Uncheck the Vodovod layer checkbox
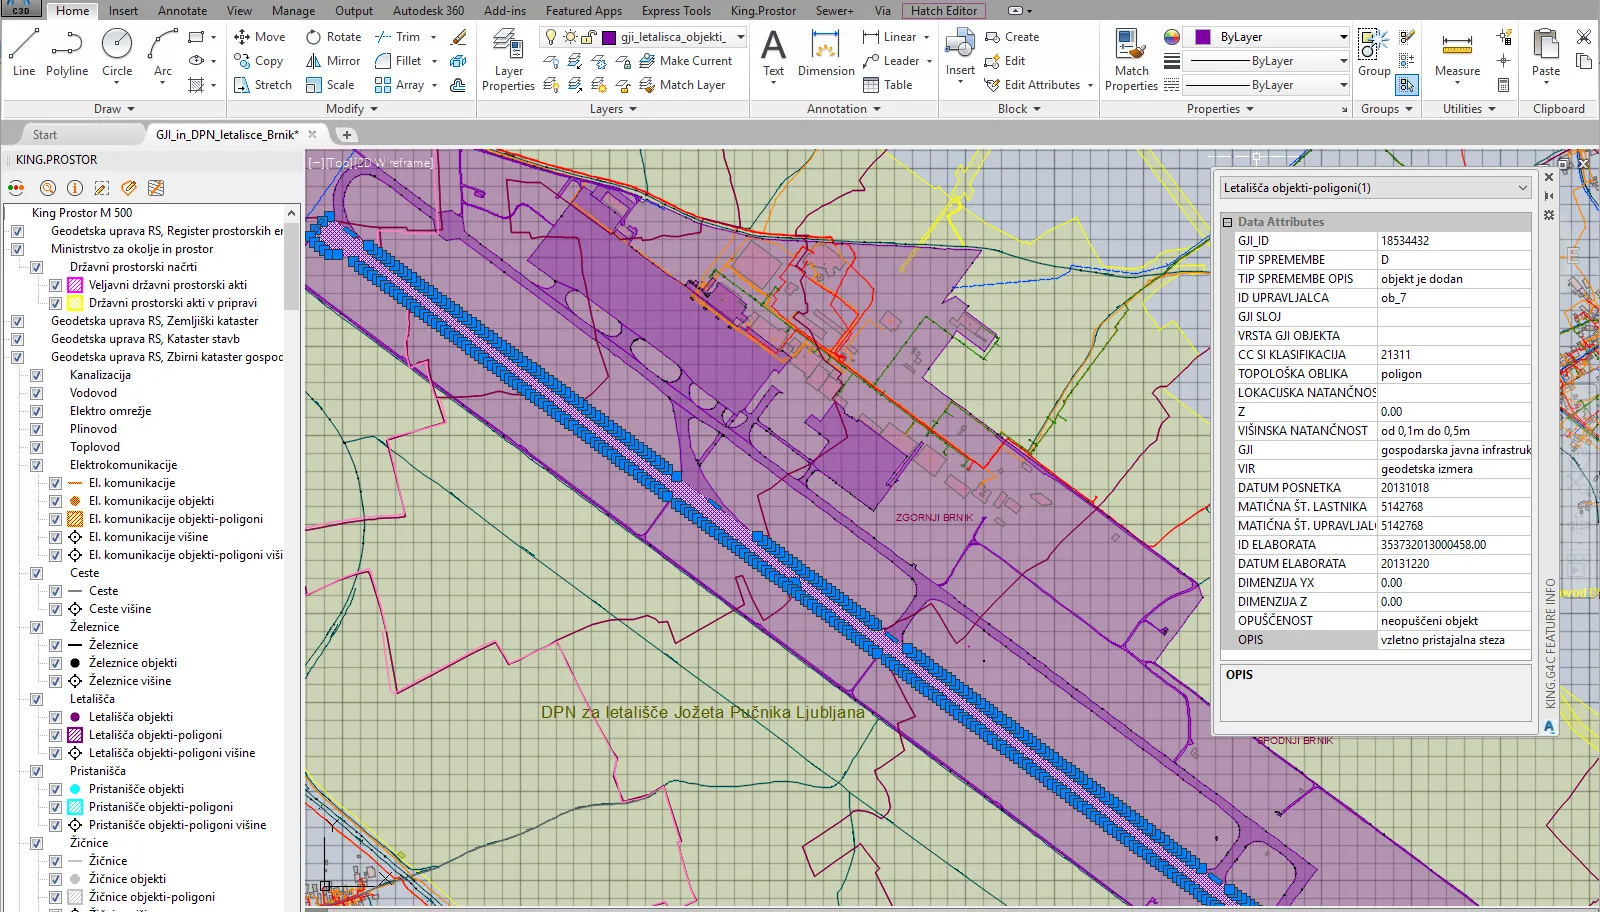This screenshot has width=1600, height=912. (37, 393)
